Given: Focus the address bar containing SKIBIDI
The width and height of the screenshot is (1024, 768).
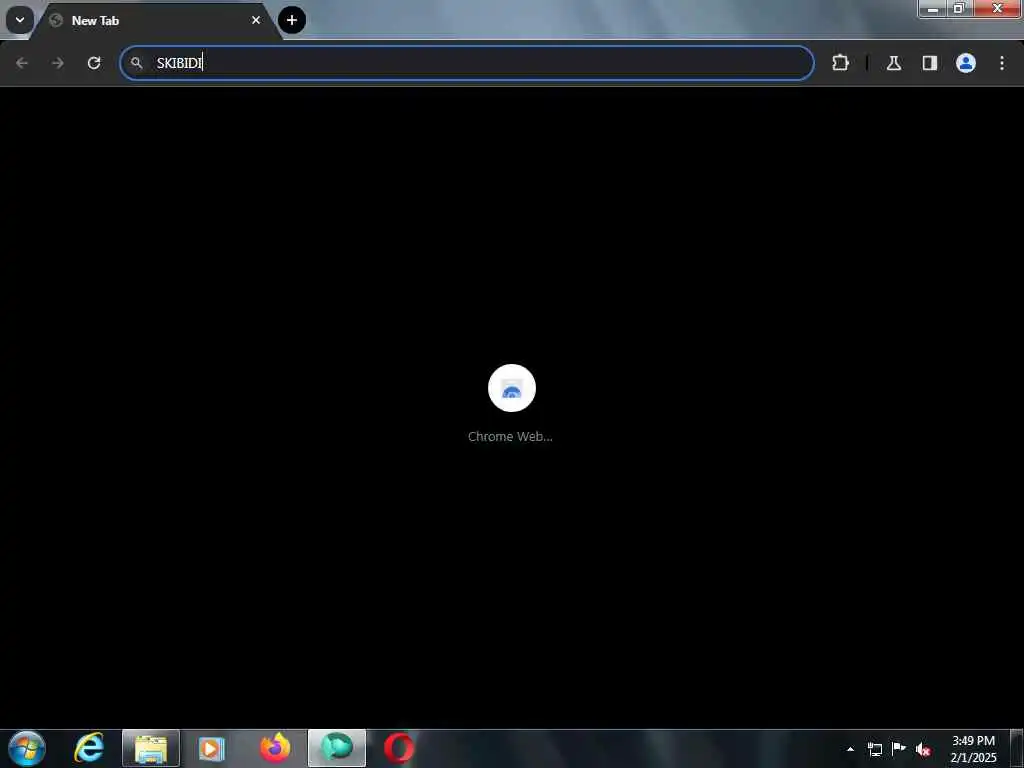Looking at the screenshot, I should point(467,63).
